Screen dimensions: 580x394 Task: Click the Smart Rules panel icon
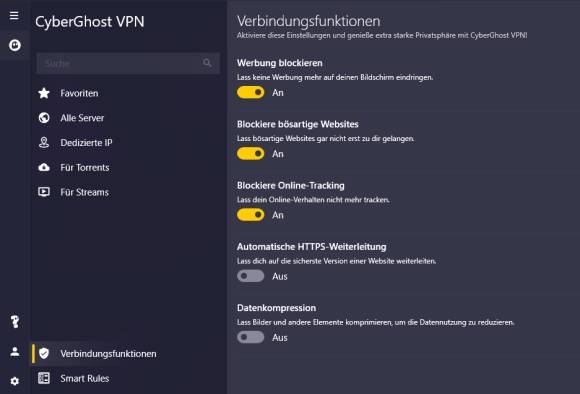coord(44,378)
